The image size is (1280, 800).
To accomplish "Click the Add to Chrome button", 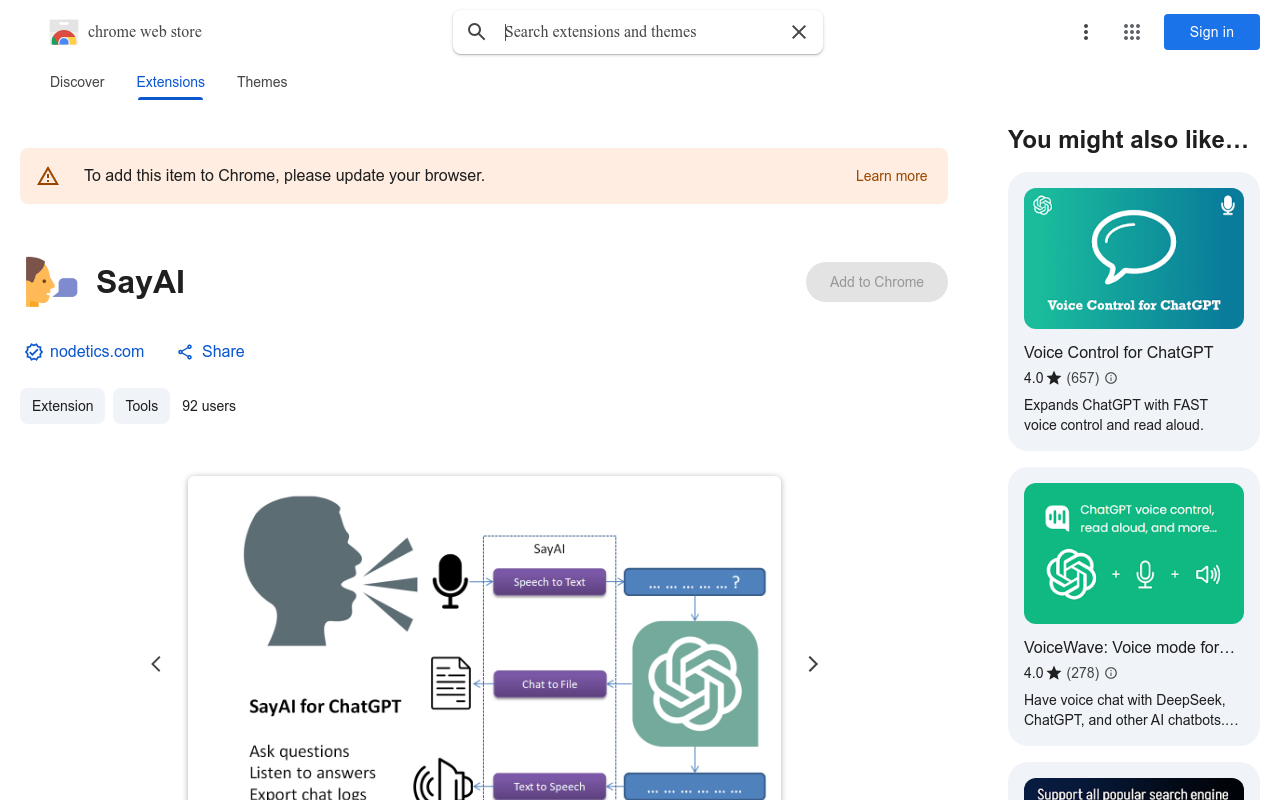I will coord(877,282).
